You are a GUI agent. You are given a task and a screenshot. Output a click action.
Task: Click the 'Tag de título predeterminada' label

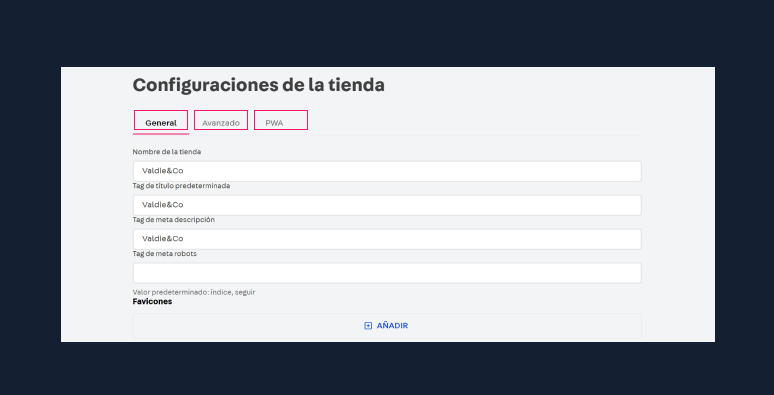[181, 186]
